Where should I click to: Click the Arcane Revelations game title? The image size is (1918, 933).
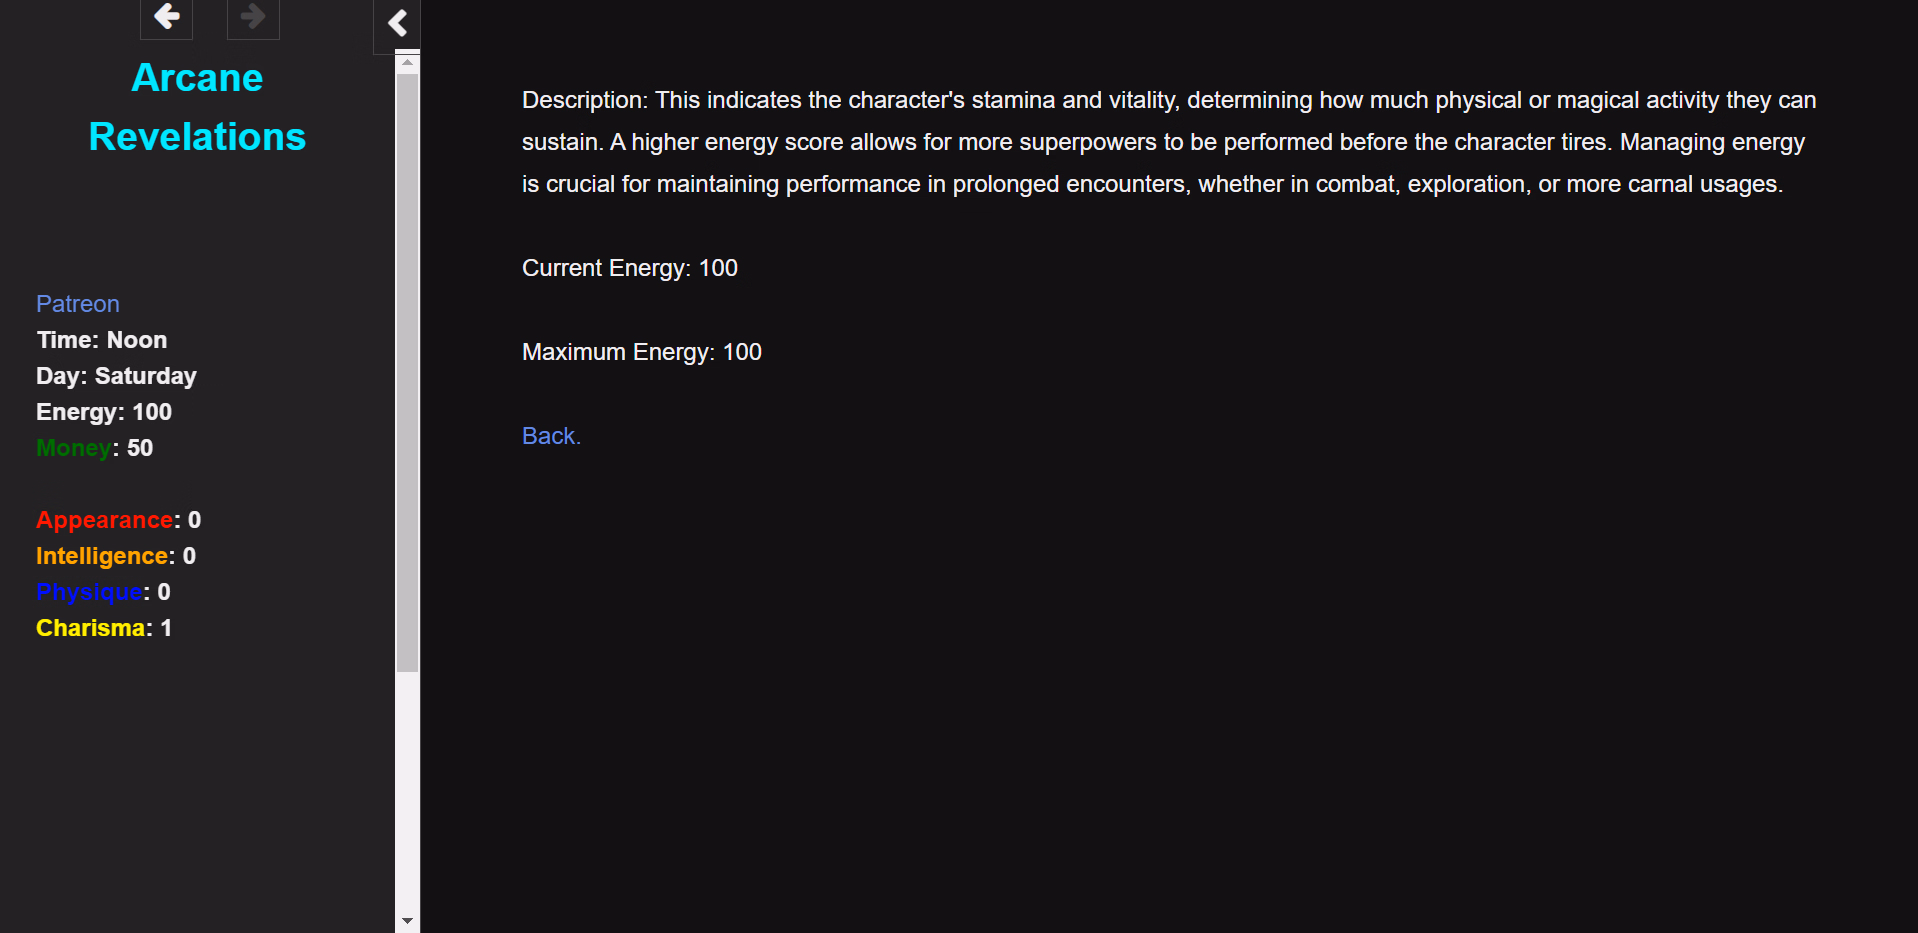(x=197, y=107)
